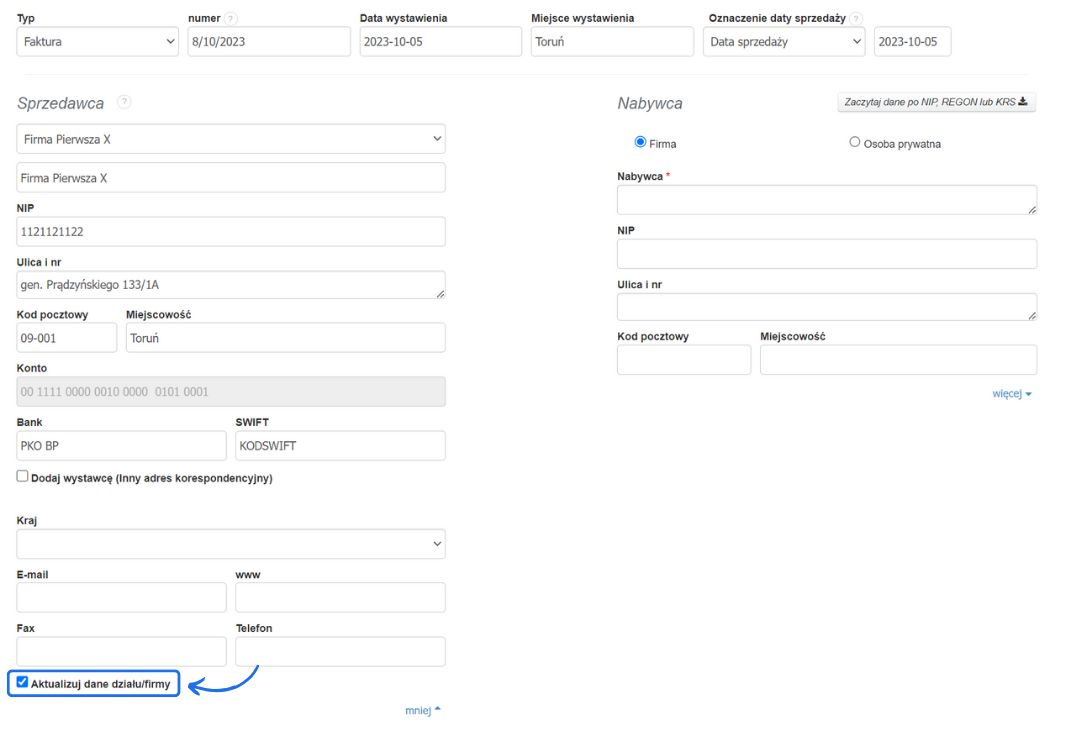Image resolution: width=1085 pixels, height=734 pixels.
Task: Click the seller SWIFT field
Action: [340, 446]
